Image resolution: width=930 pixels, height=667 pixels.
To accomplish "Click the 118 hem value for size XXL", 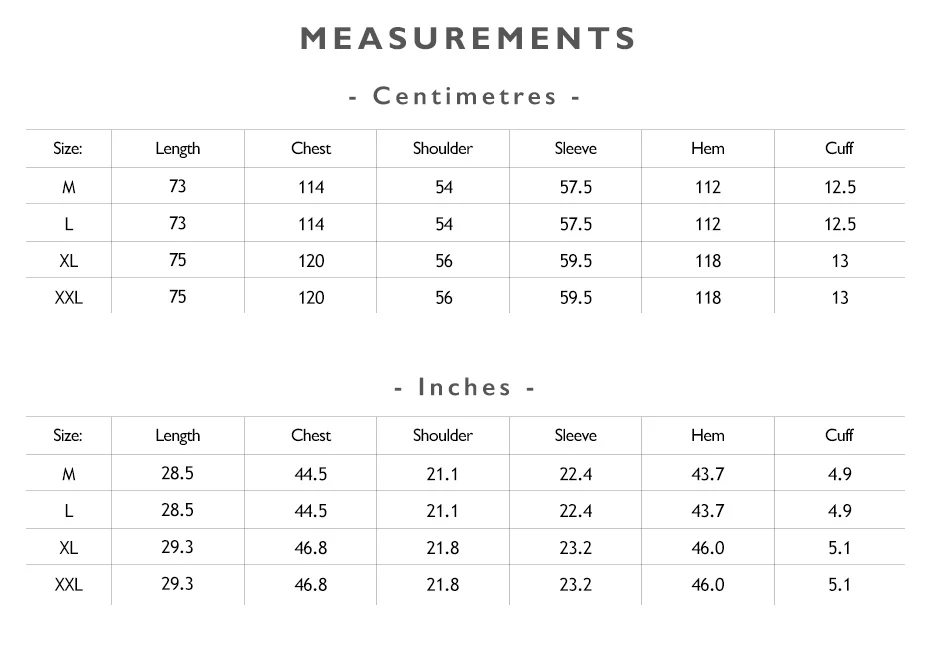I will [x=708, y=298].
